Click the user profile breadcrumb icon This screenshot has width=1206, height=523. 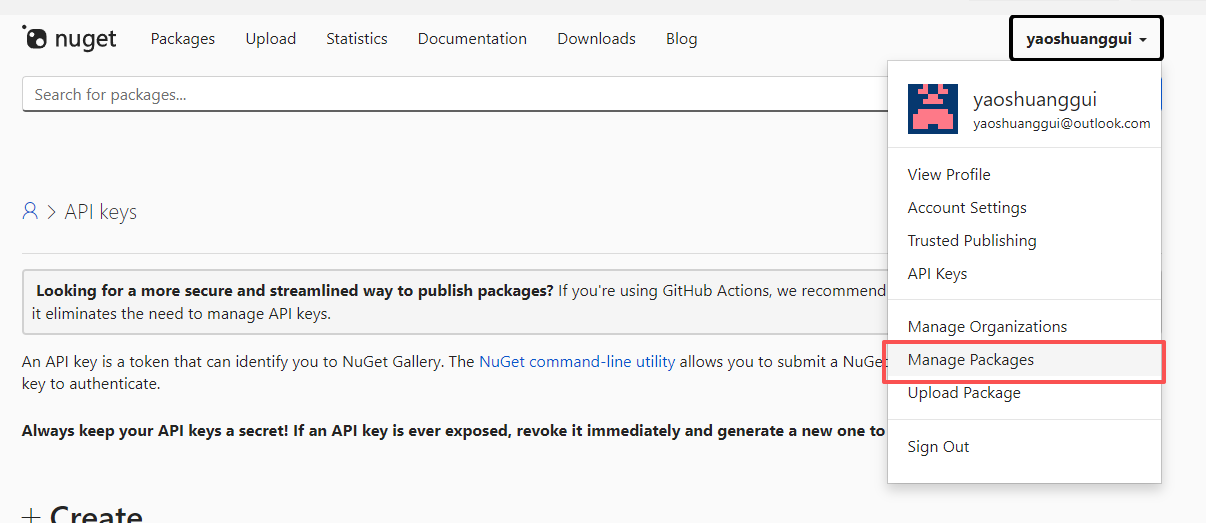(30, 211)
